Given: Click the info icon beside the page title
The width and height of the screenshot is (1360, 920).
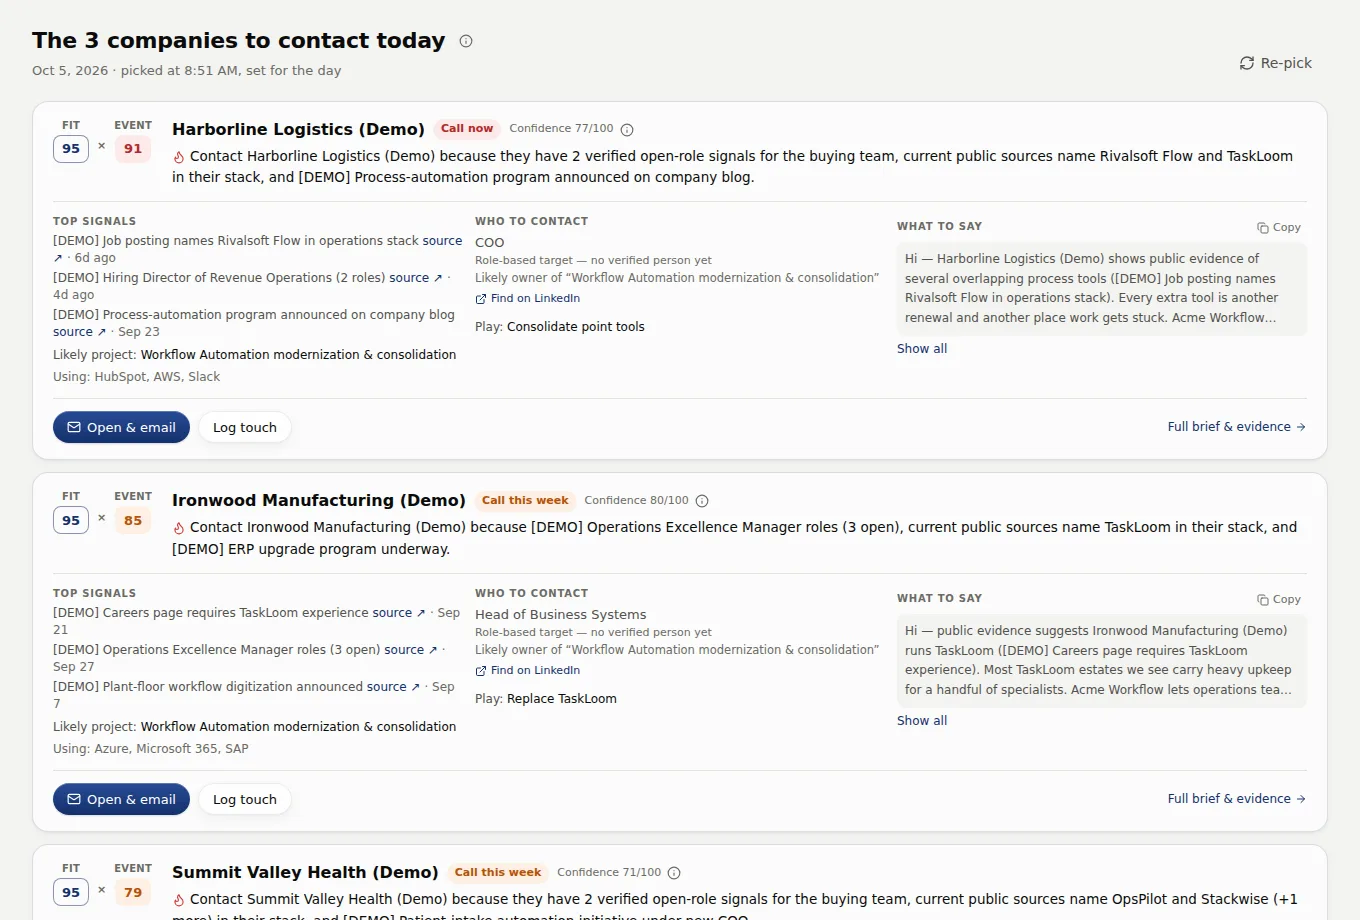Looking at the screenshot, I should tap(466, 41).
